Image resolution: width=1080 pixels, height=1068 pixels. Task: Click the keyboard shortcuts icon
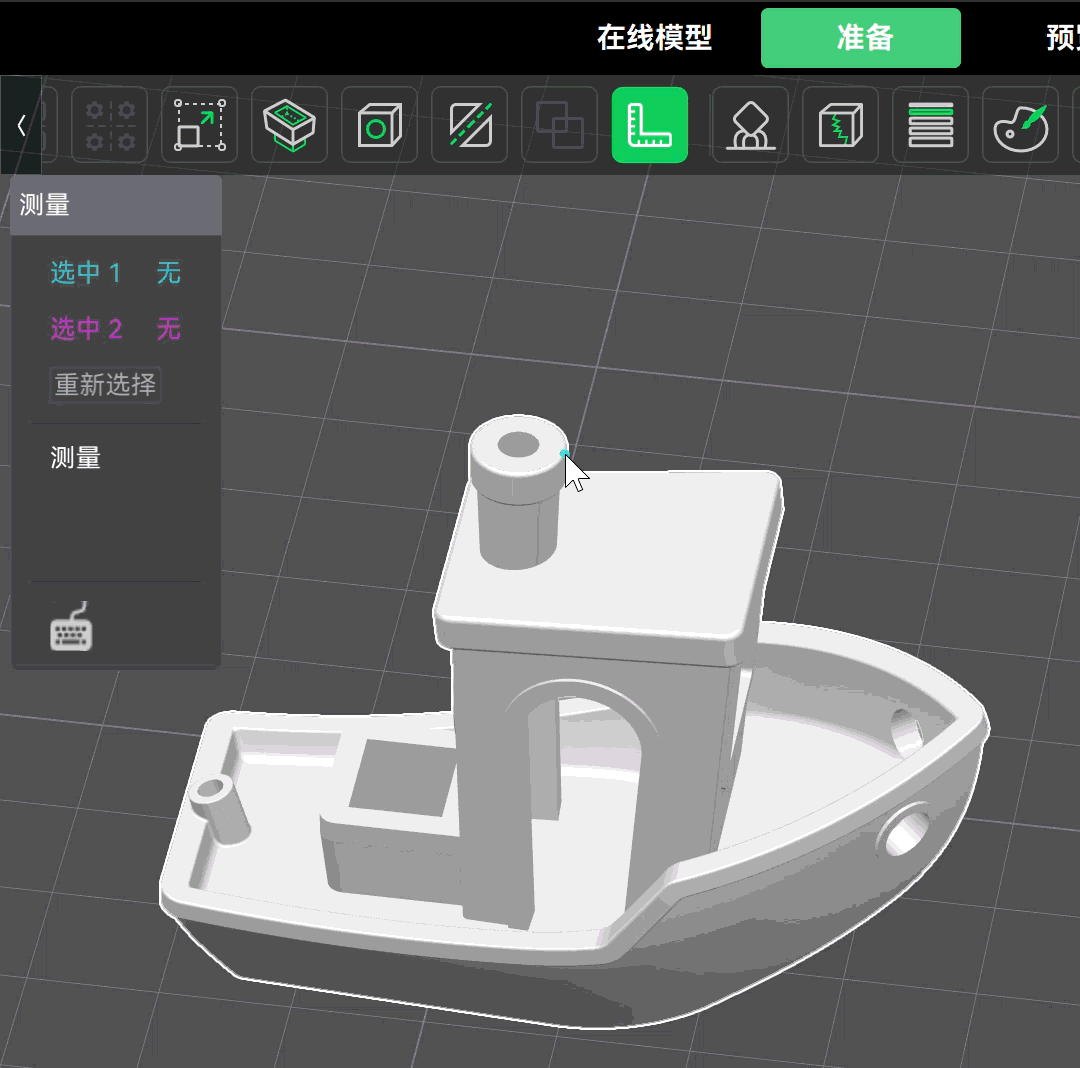point(71,626)
